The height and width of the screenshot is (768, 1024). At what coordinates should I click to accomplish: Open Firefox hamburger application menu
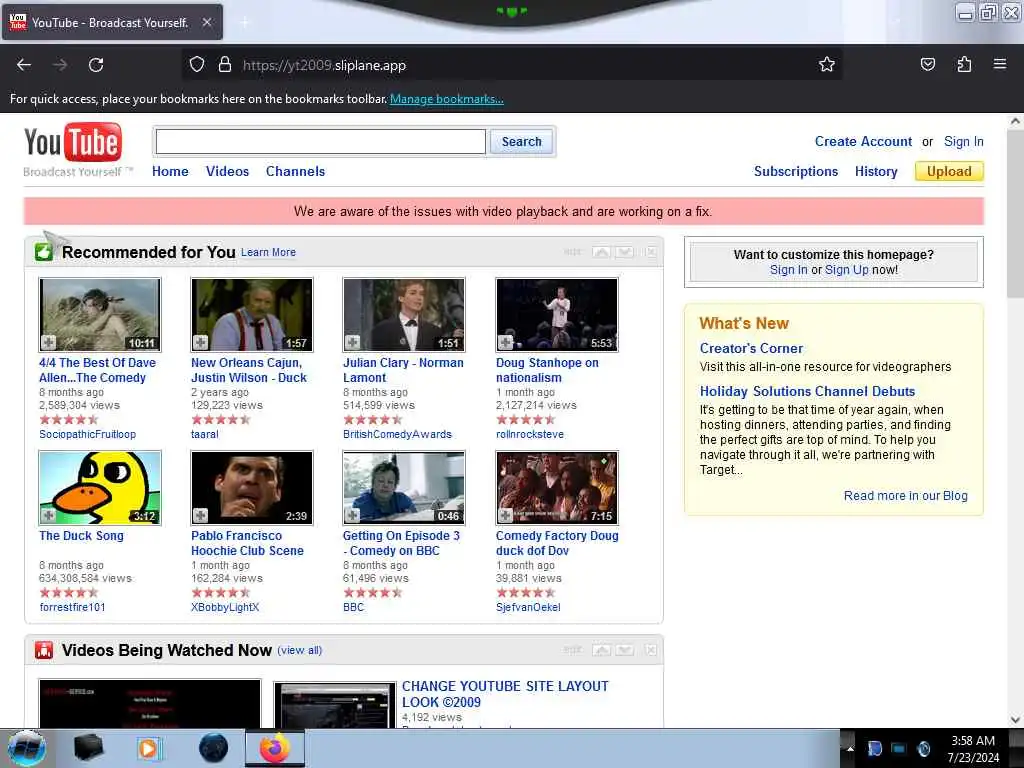click(x=1000, y=64)
